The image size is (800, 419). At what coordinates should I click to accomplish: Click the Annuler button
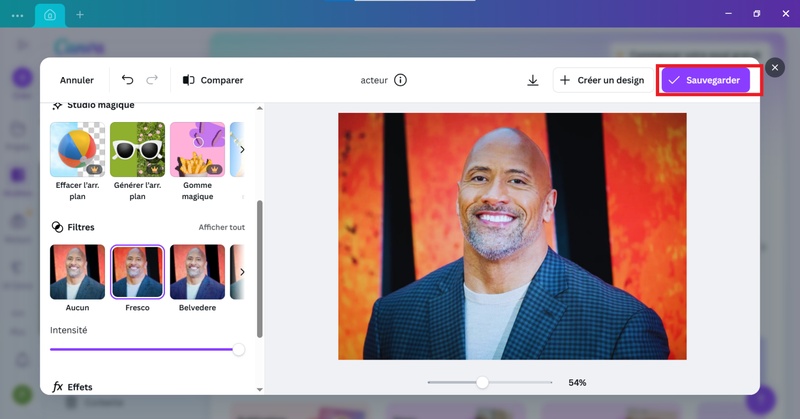(x=77, y=80)
